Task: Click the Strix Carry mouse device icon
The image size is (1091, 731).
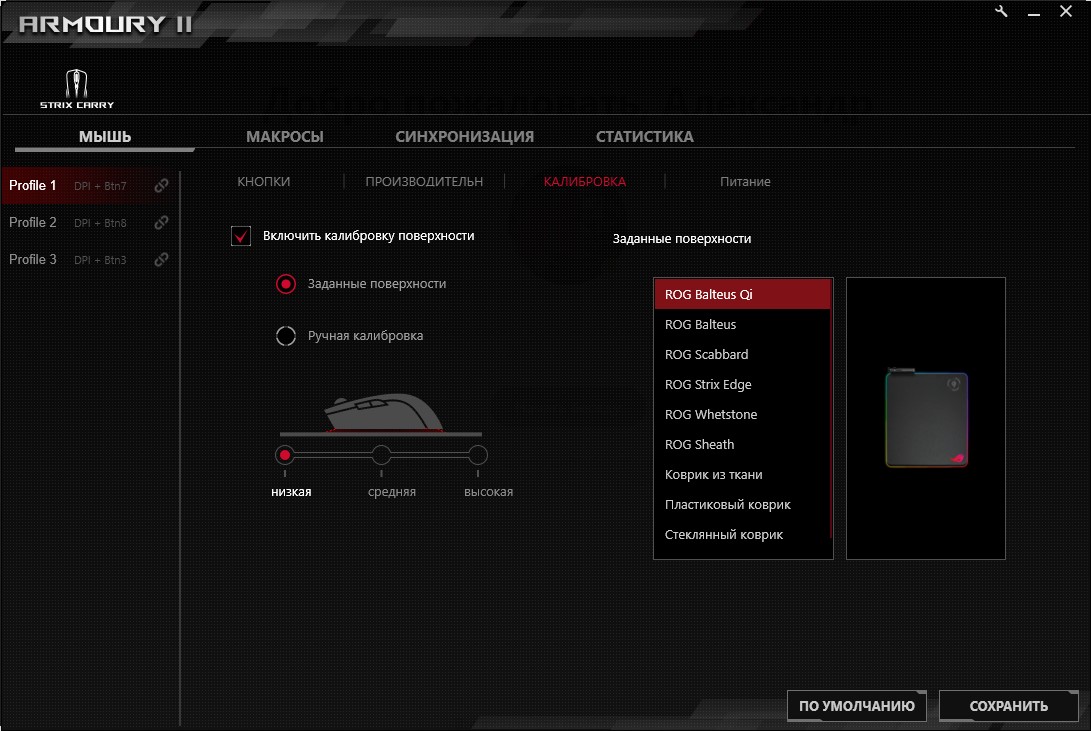Action: (77, 87)
